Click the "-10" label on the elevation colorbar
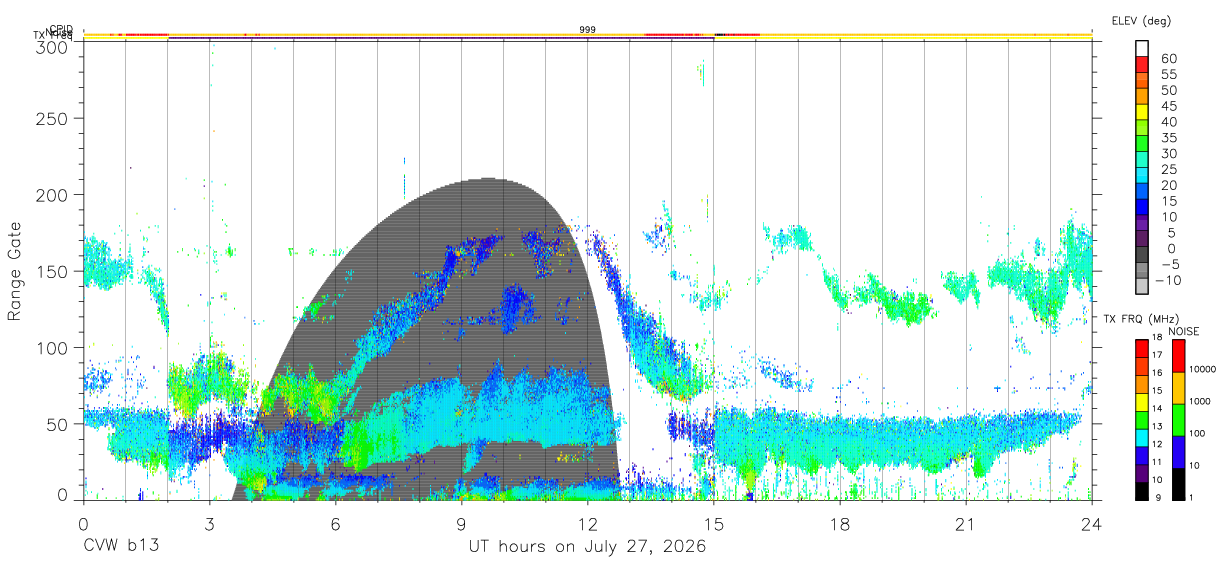 point(1168,280)
